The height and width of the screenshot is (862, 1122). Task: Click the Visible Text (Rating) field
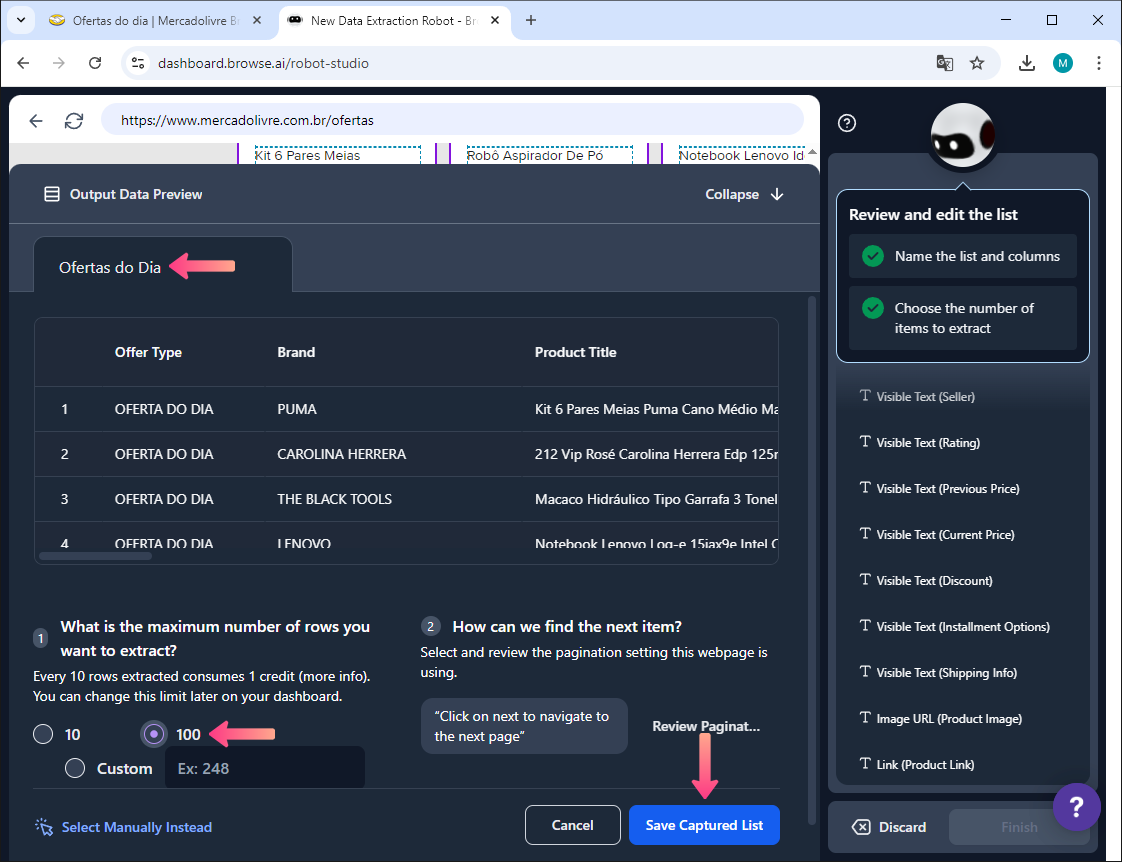(919, 442)
